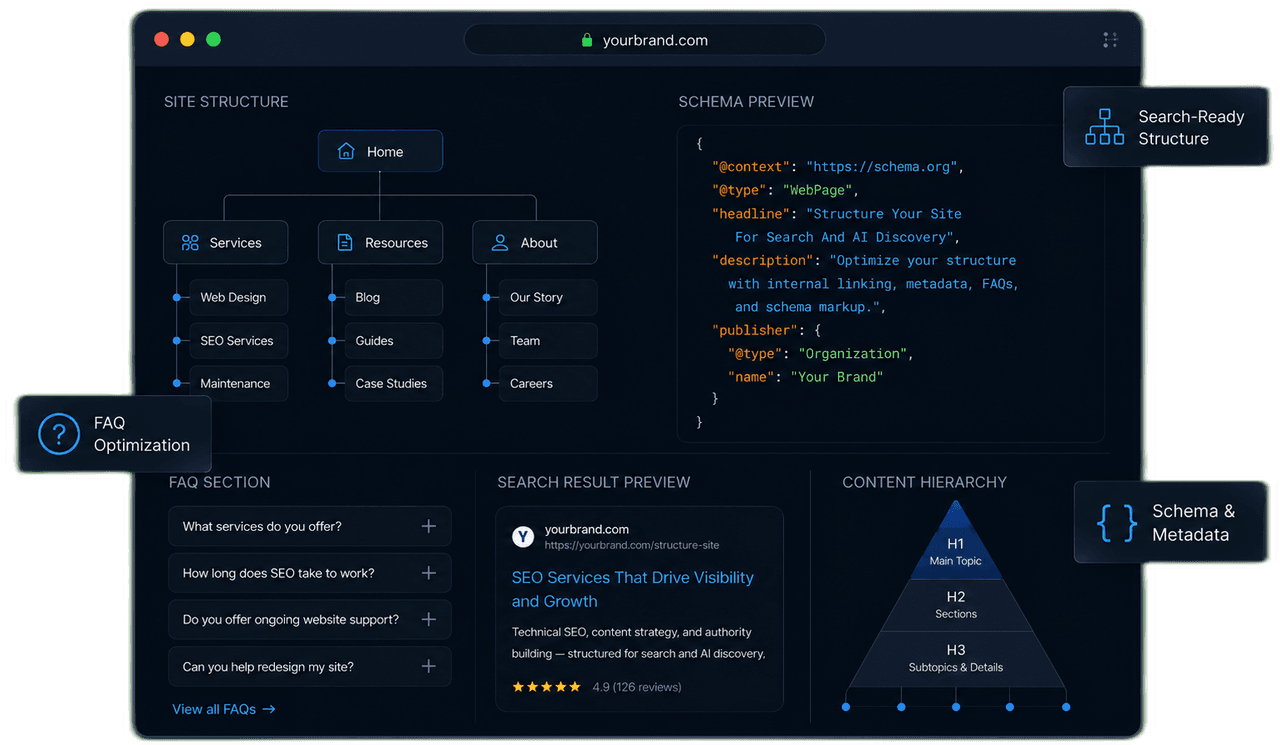Select the H1 Main Topic pyramid tier

[x=956, y=542]
